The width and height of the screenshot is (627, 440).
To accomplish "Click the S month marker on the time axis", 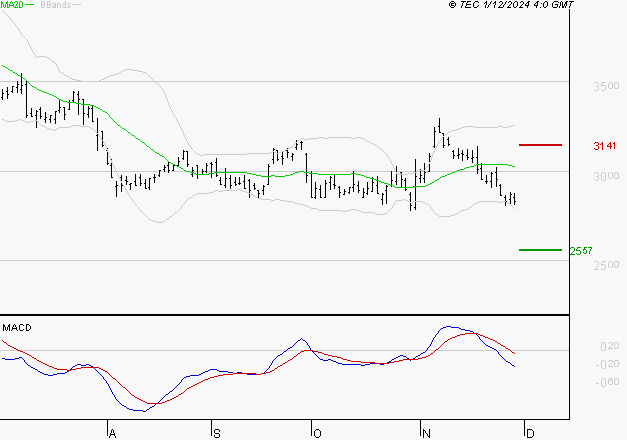I will 216,432.
